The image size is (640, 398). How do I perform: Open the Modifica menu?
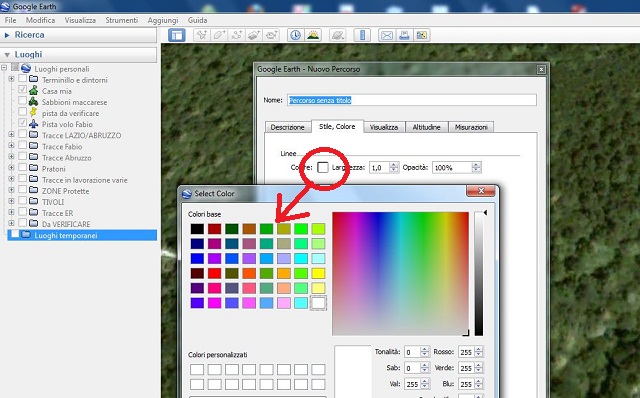[x=40, y=20]
